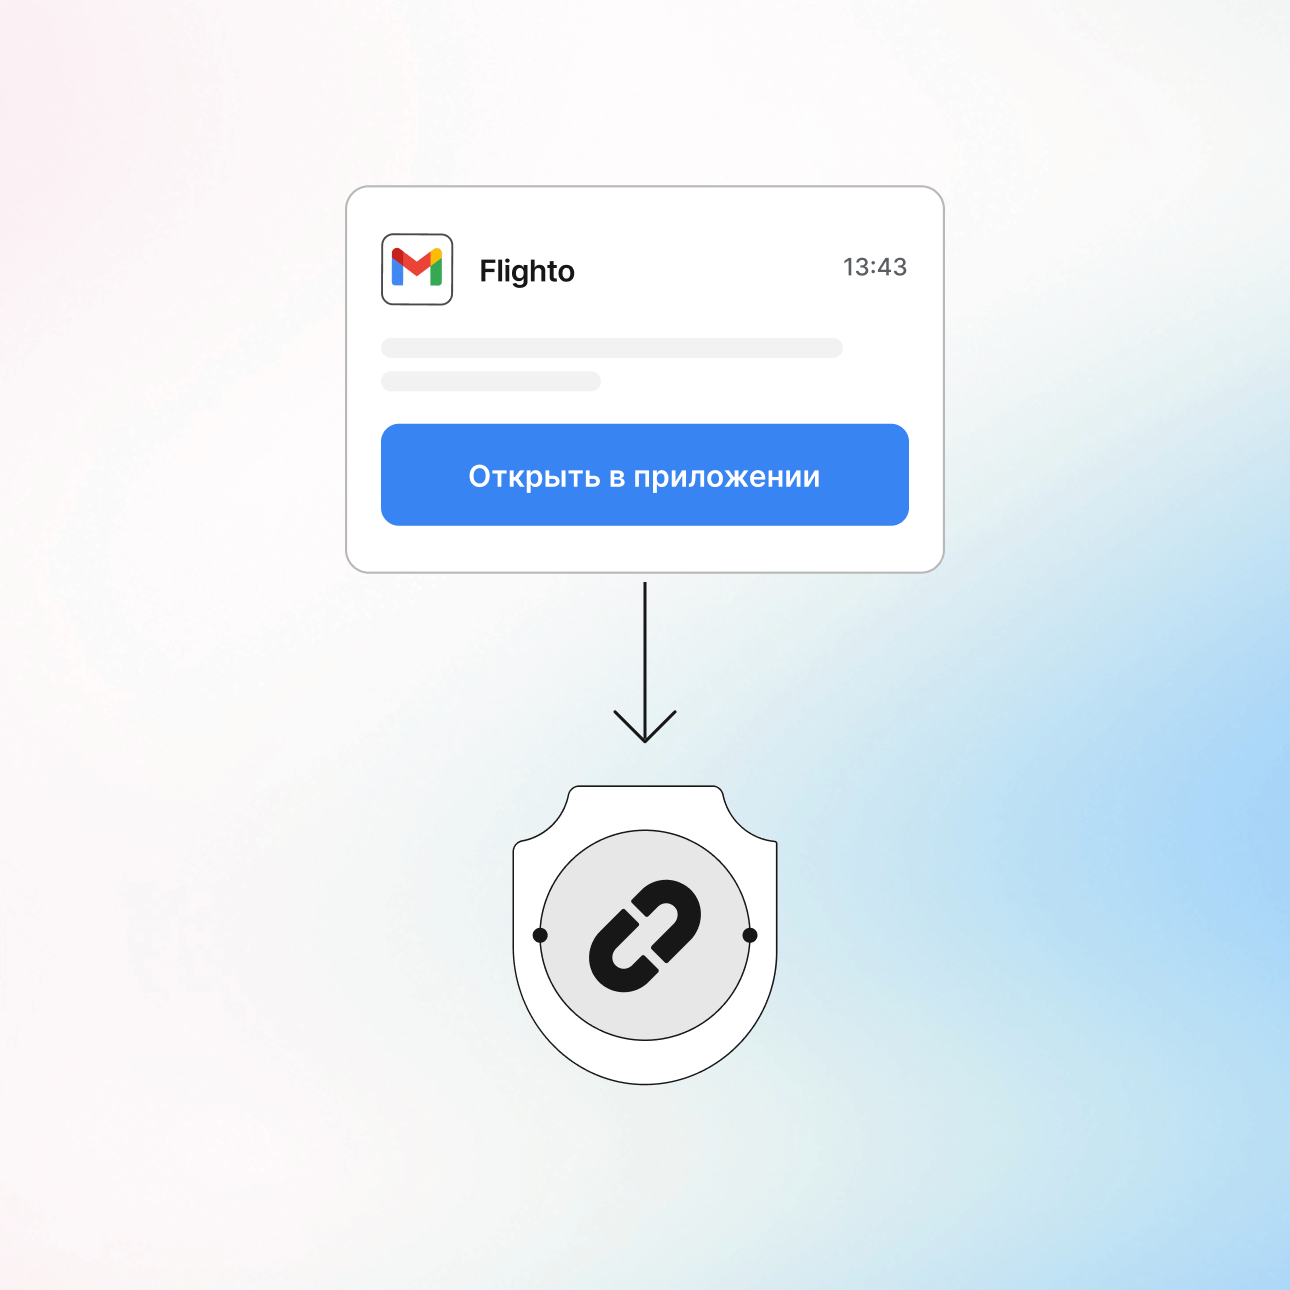
Task: Click the long gray placeholder text line
Action: point(612,348)
